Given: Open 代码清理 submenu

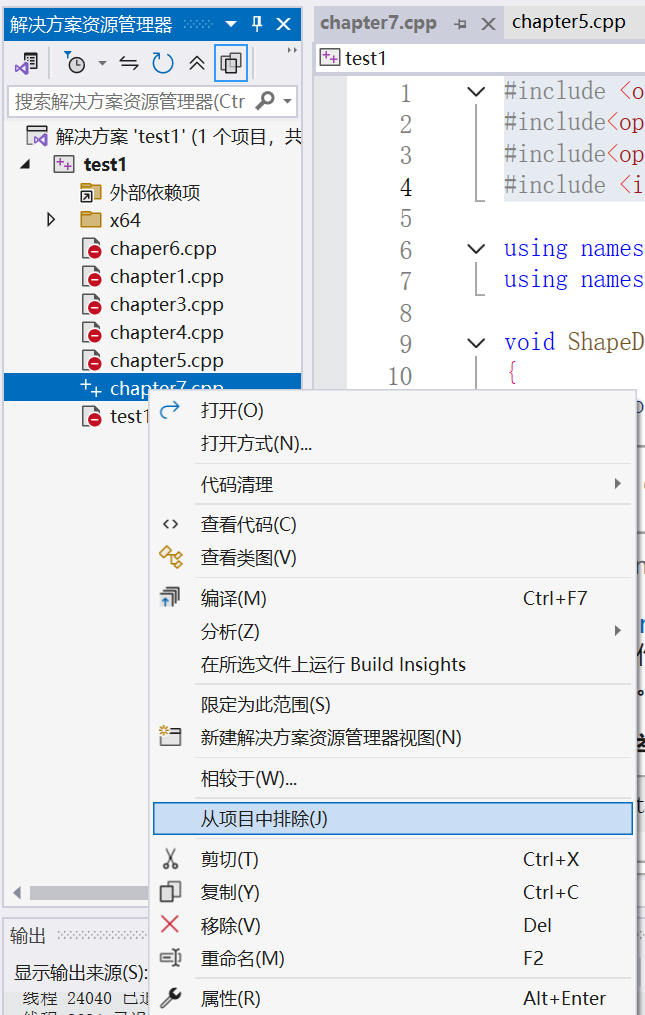Looking at the screenshot, I should pyautogui.click(x=392, y=484).
